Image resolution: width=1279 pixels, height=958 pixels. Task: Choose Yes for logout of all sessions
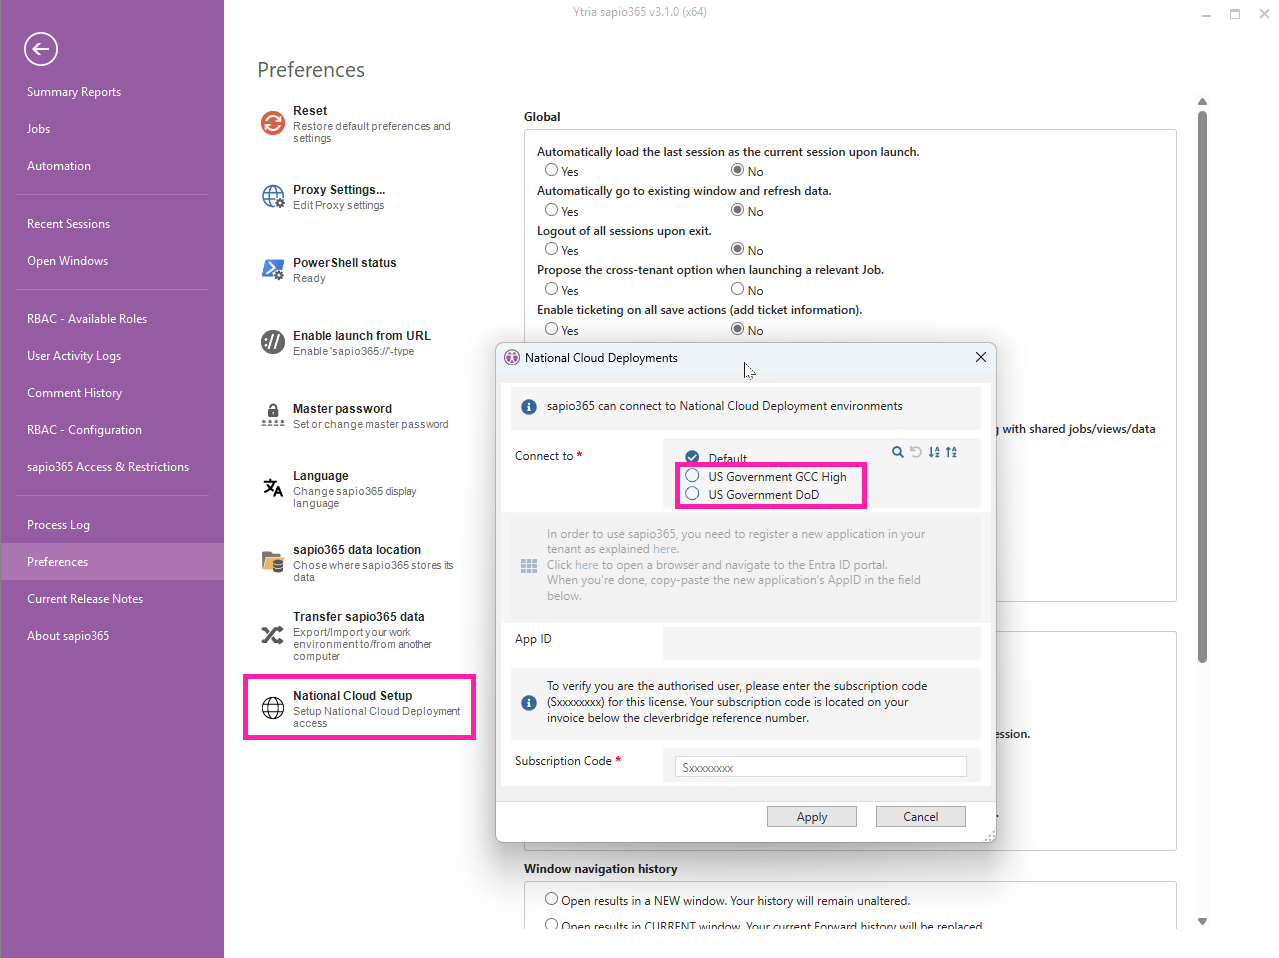[551, 249]
